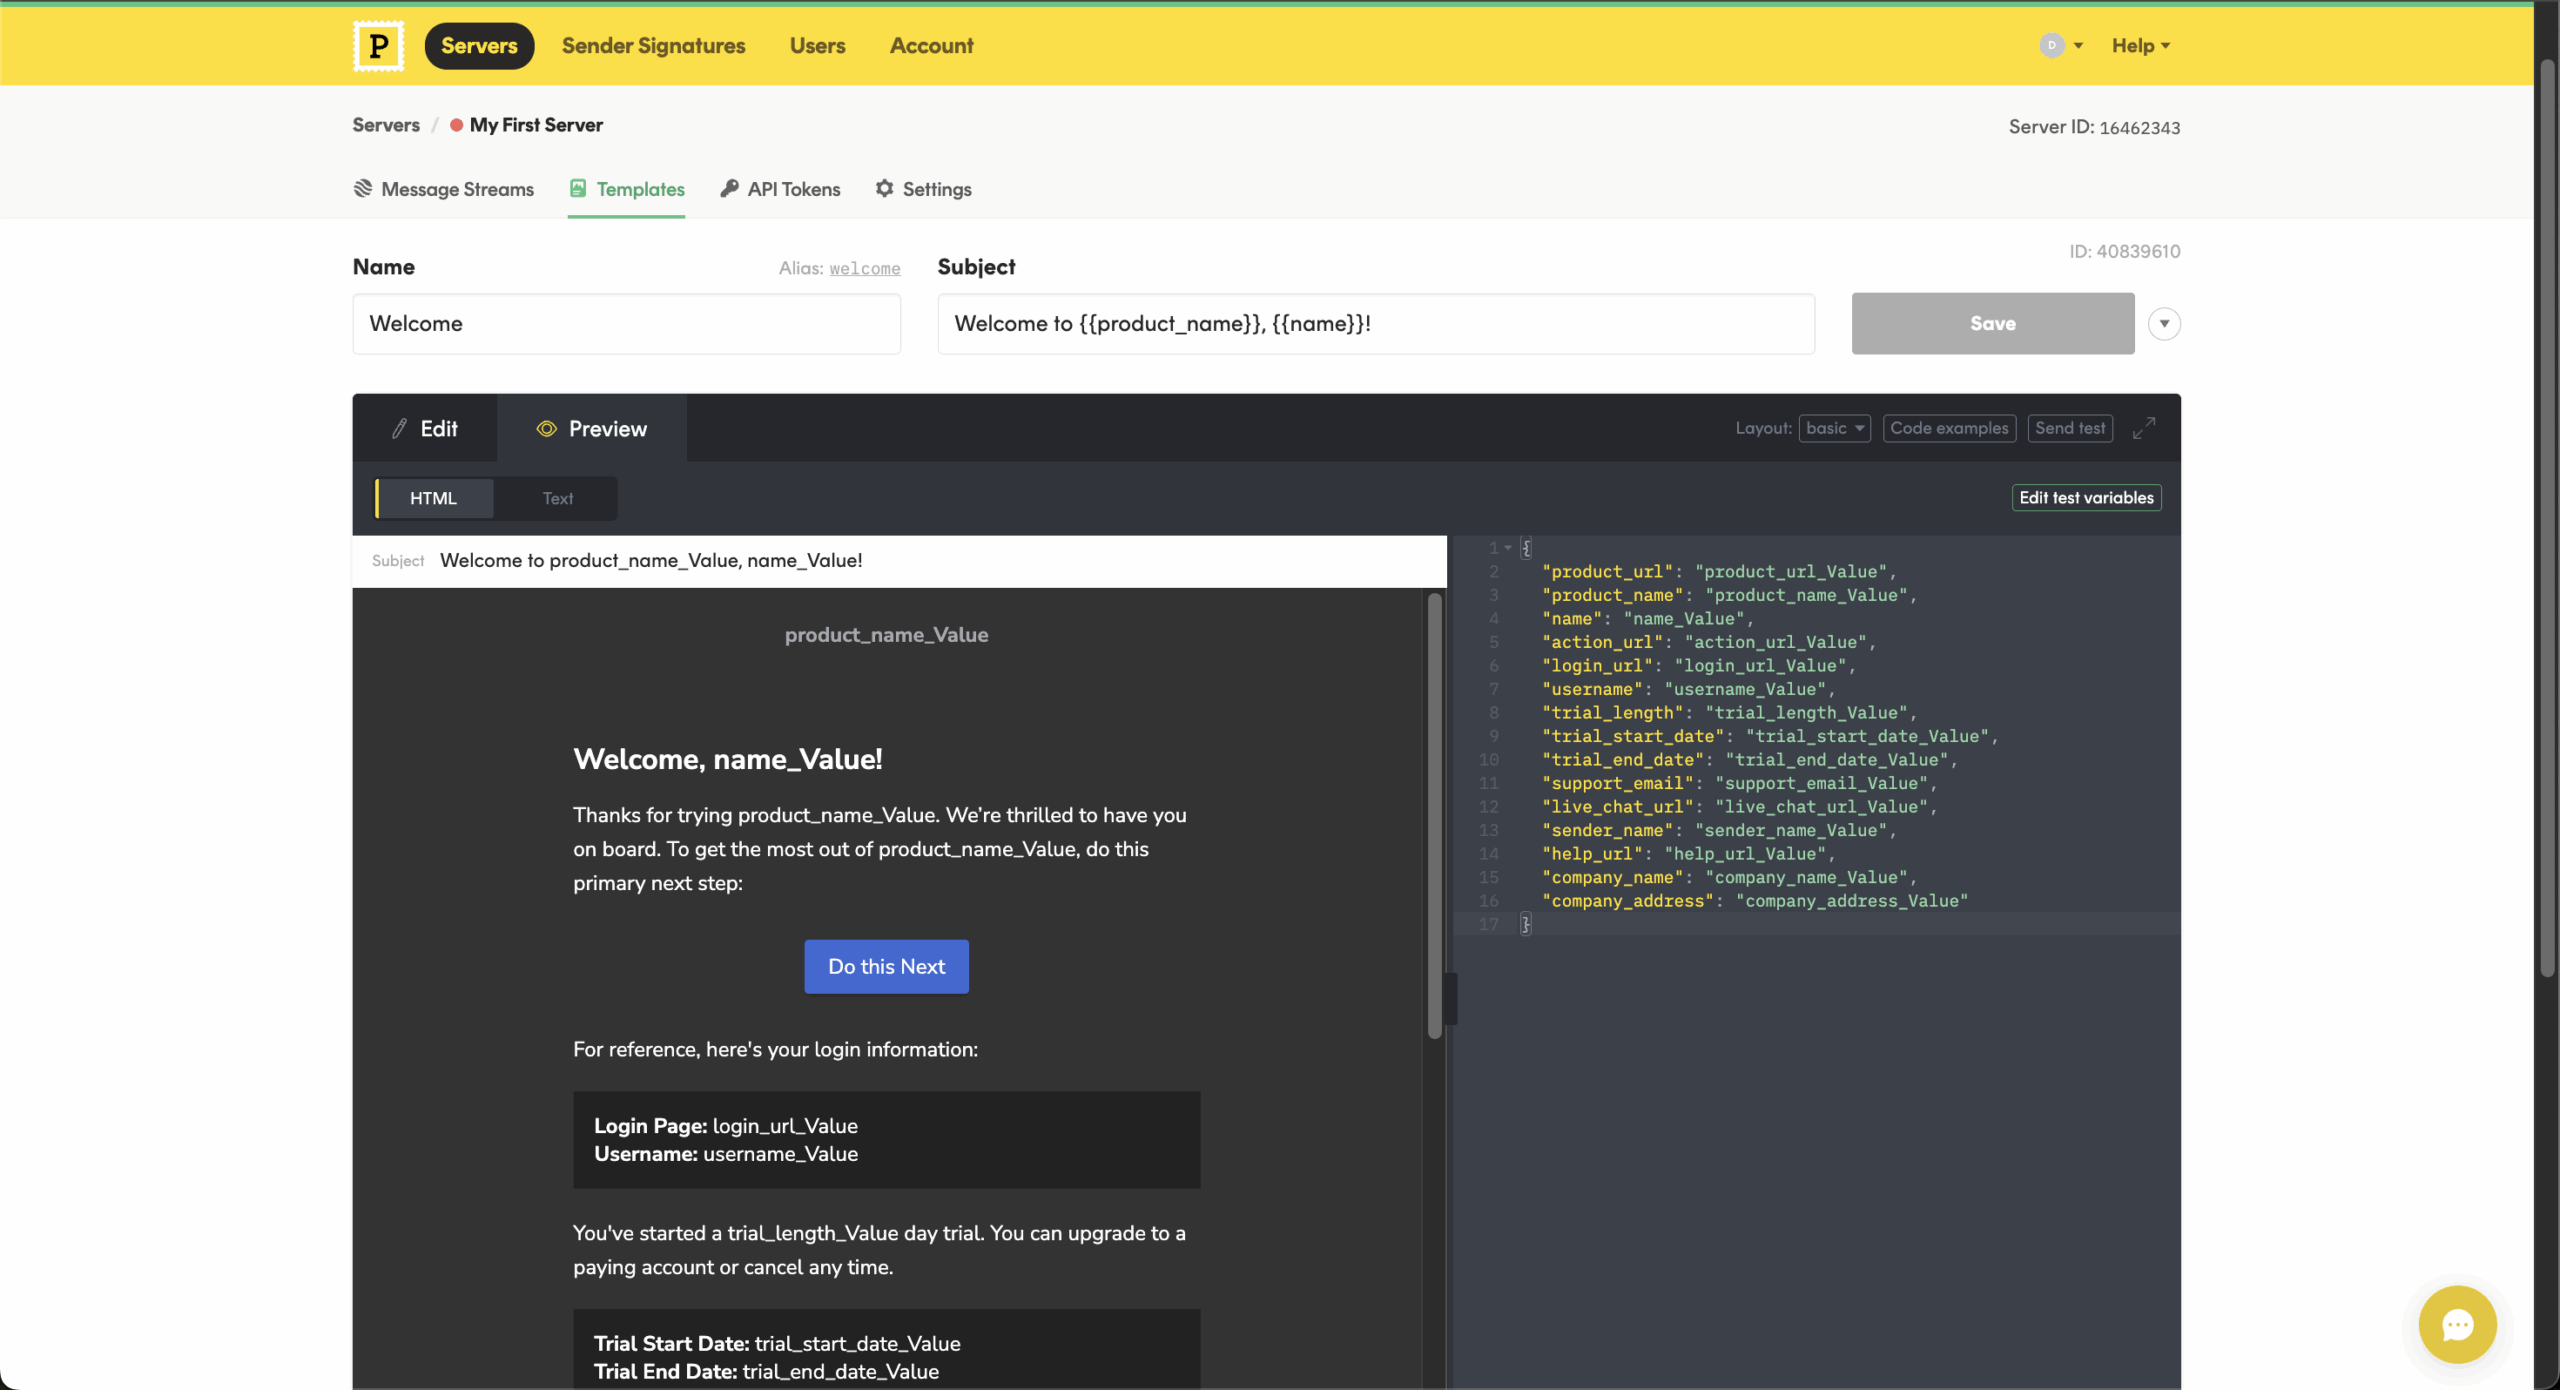This screenshot has width=2560, height=1390.
Task: Click the My First Server breadcrumb
Action: click(536, 125)
